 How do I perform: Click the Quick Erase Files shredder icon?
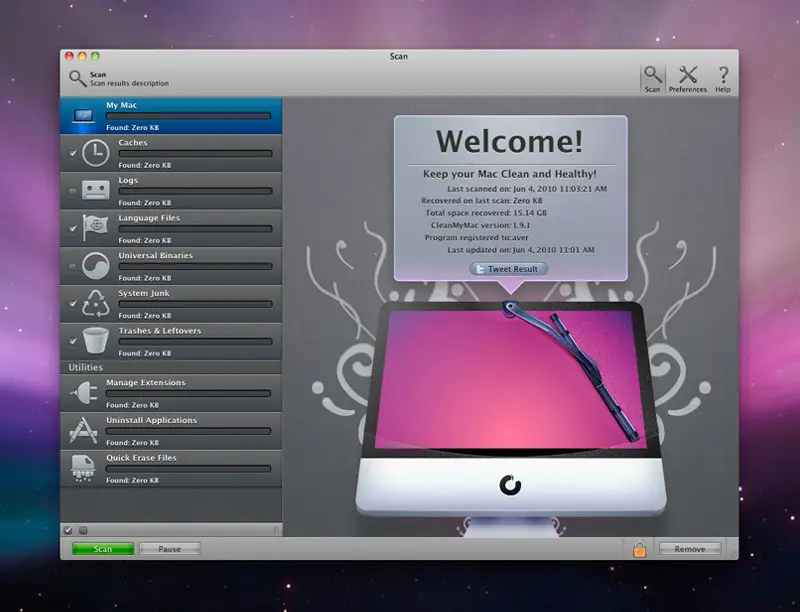(83, 468)
